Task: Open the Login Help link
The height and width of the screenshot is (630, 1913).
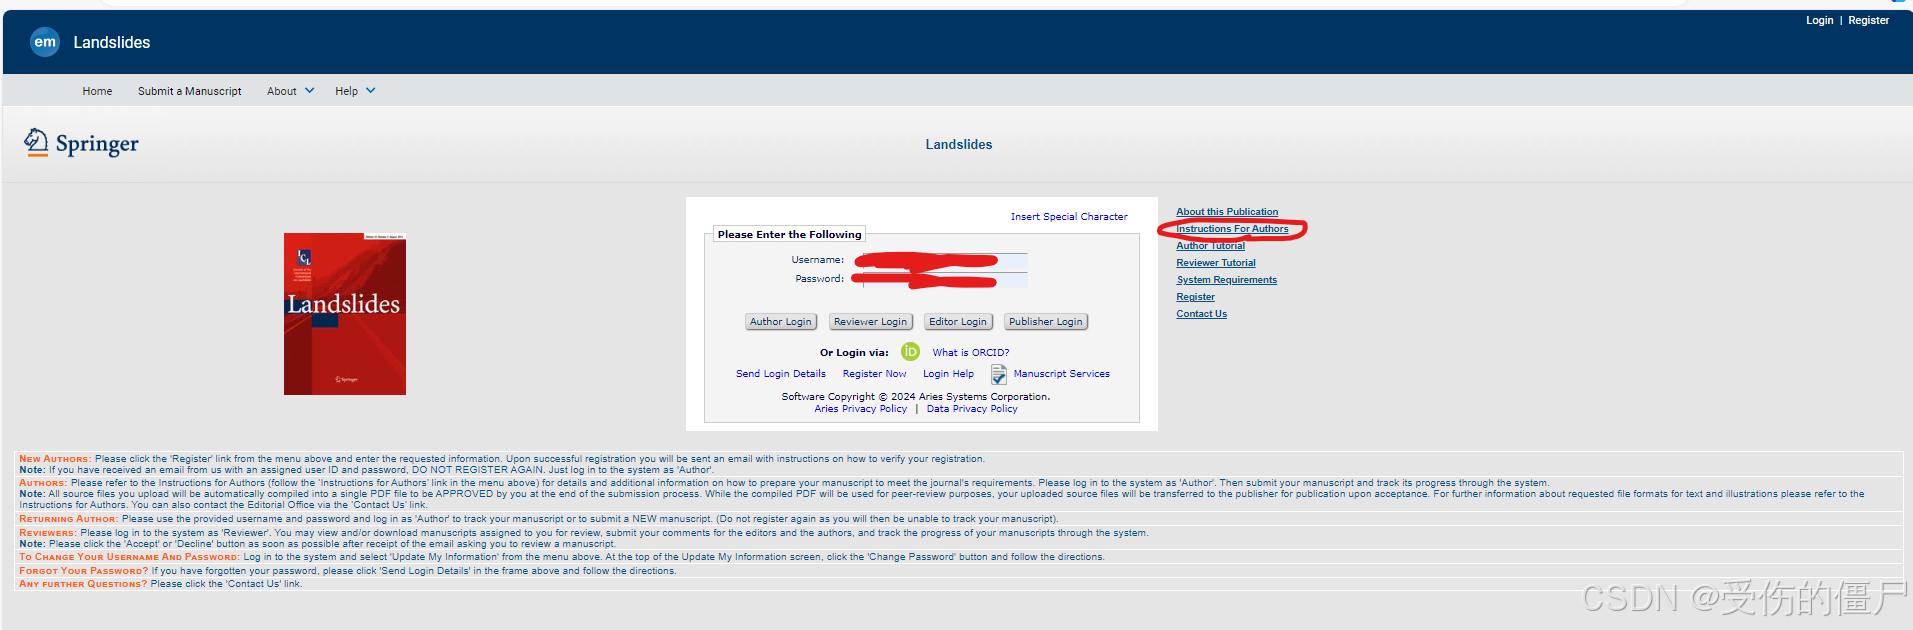Action: pos(948,374)
